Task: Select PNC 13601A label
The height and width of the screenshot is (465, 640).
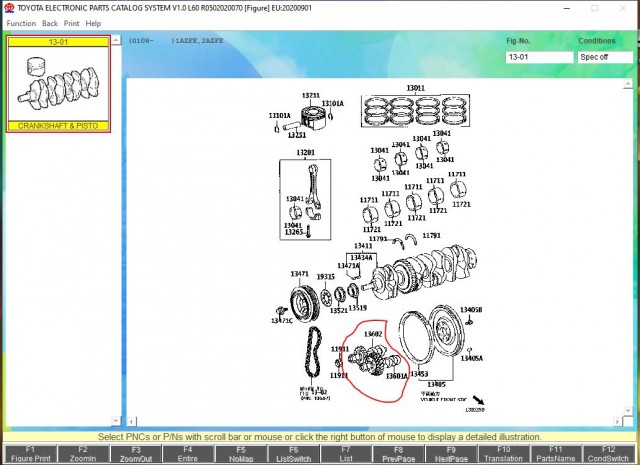Action: click(397, 376)
